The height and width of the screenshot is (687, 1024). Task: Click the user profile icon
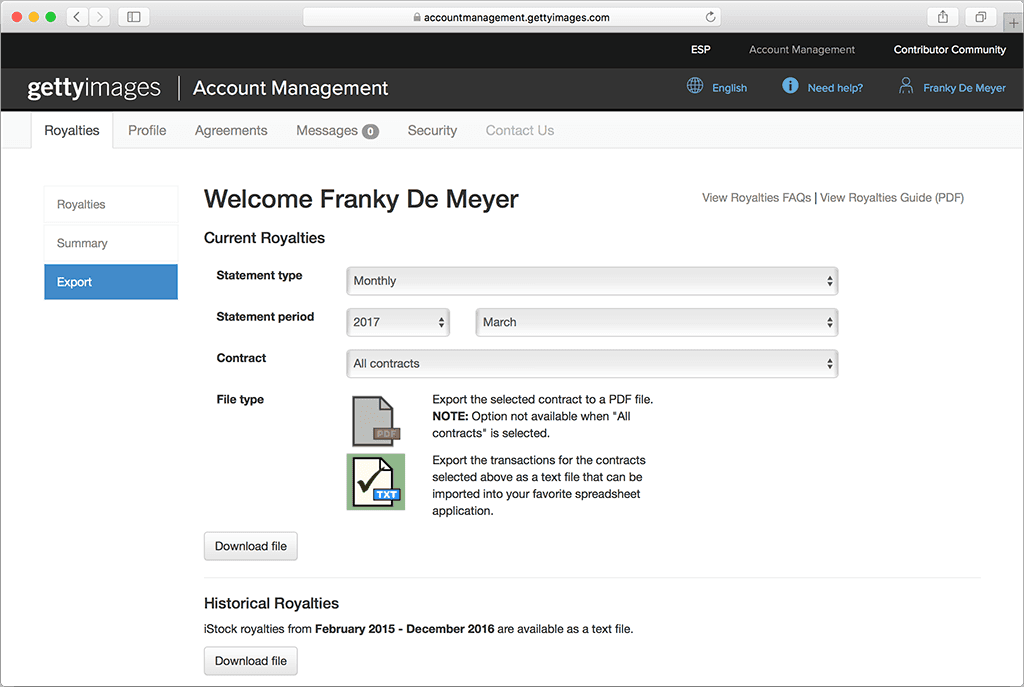coord(906,86)
